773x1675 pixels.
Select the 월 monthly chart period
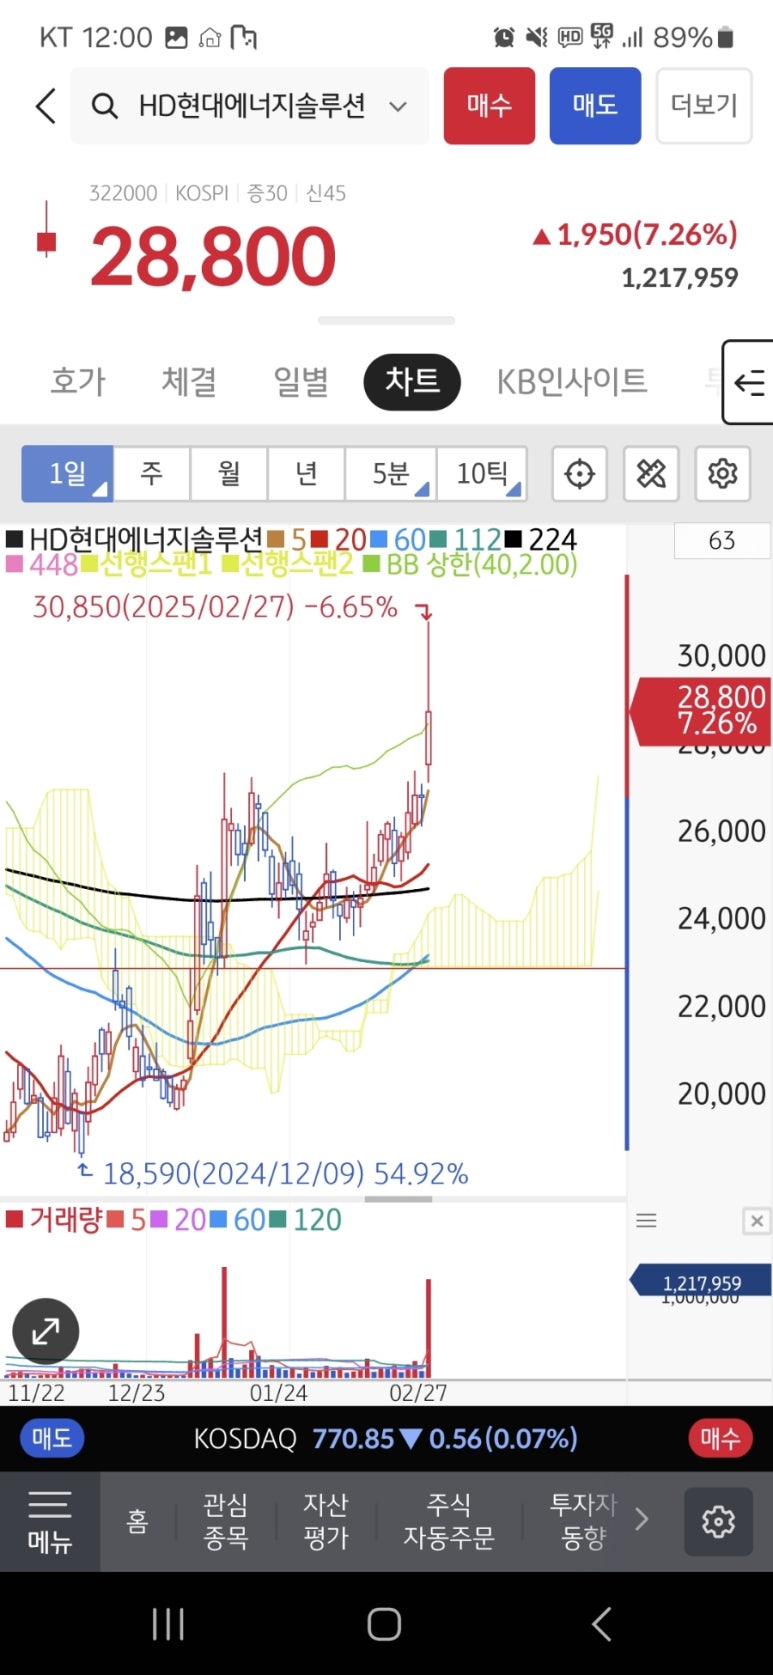click(x=229, y=473)
